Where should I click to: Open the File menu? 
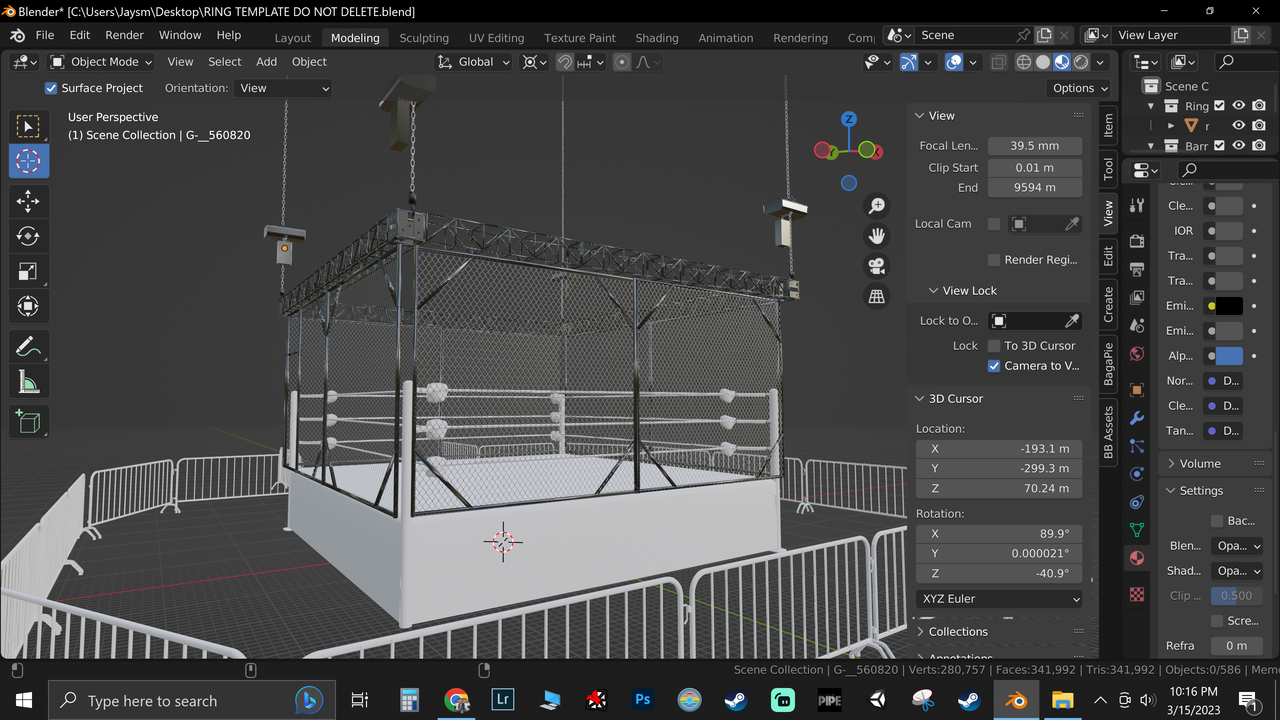click(x=45, y=35)
